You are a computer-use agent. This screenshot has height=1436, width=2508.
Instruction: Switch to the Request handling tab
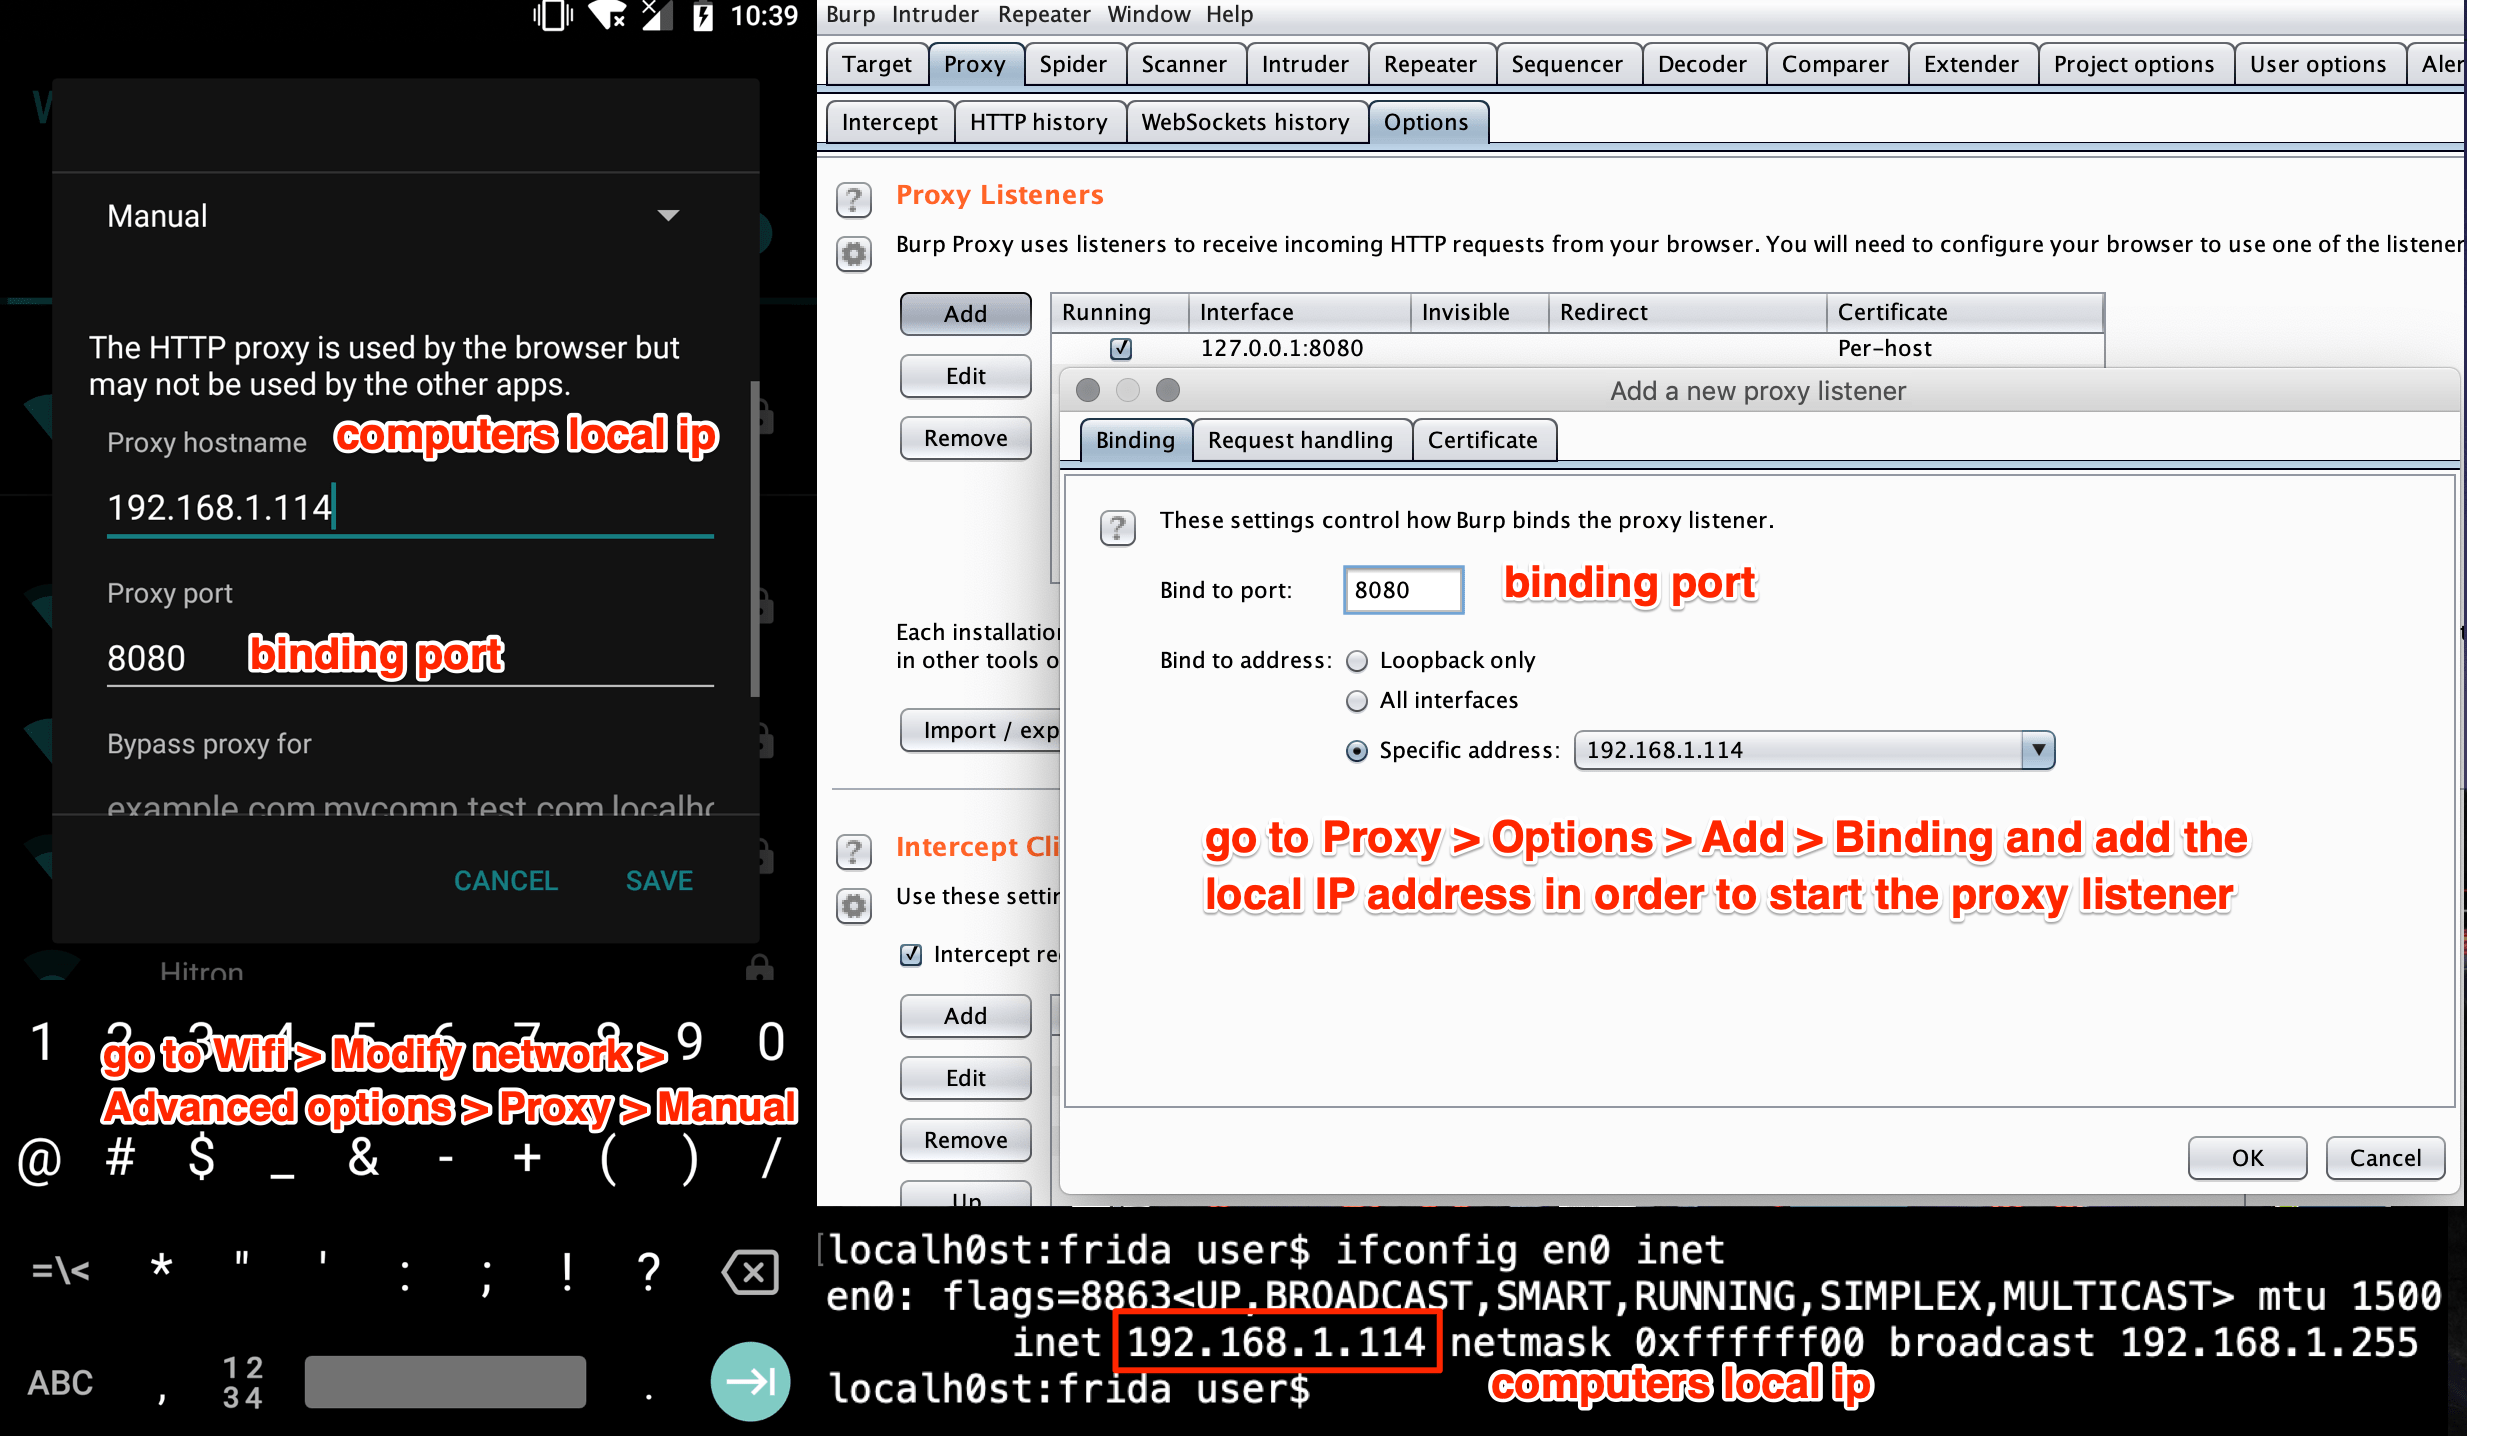(x=1299, y=441)
